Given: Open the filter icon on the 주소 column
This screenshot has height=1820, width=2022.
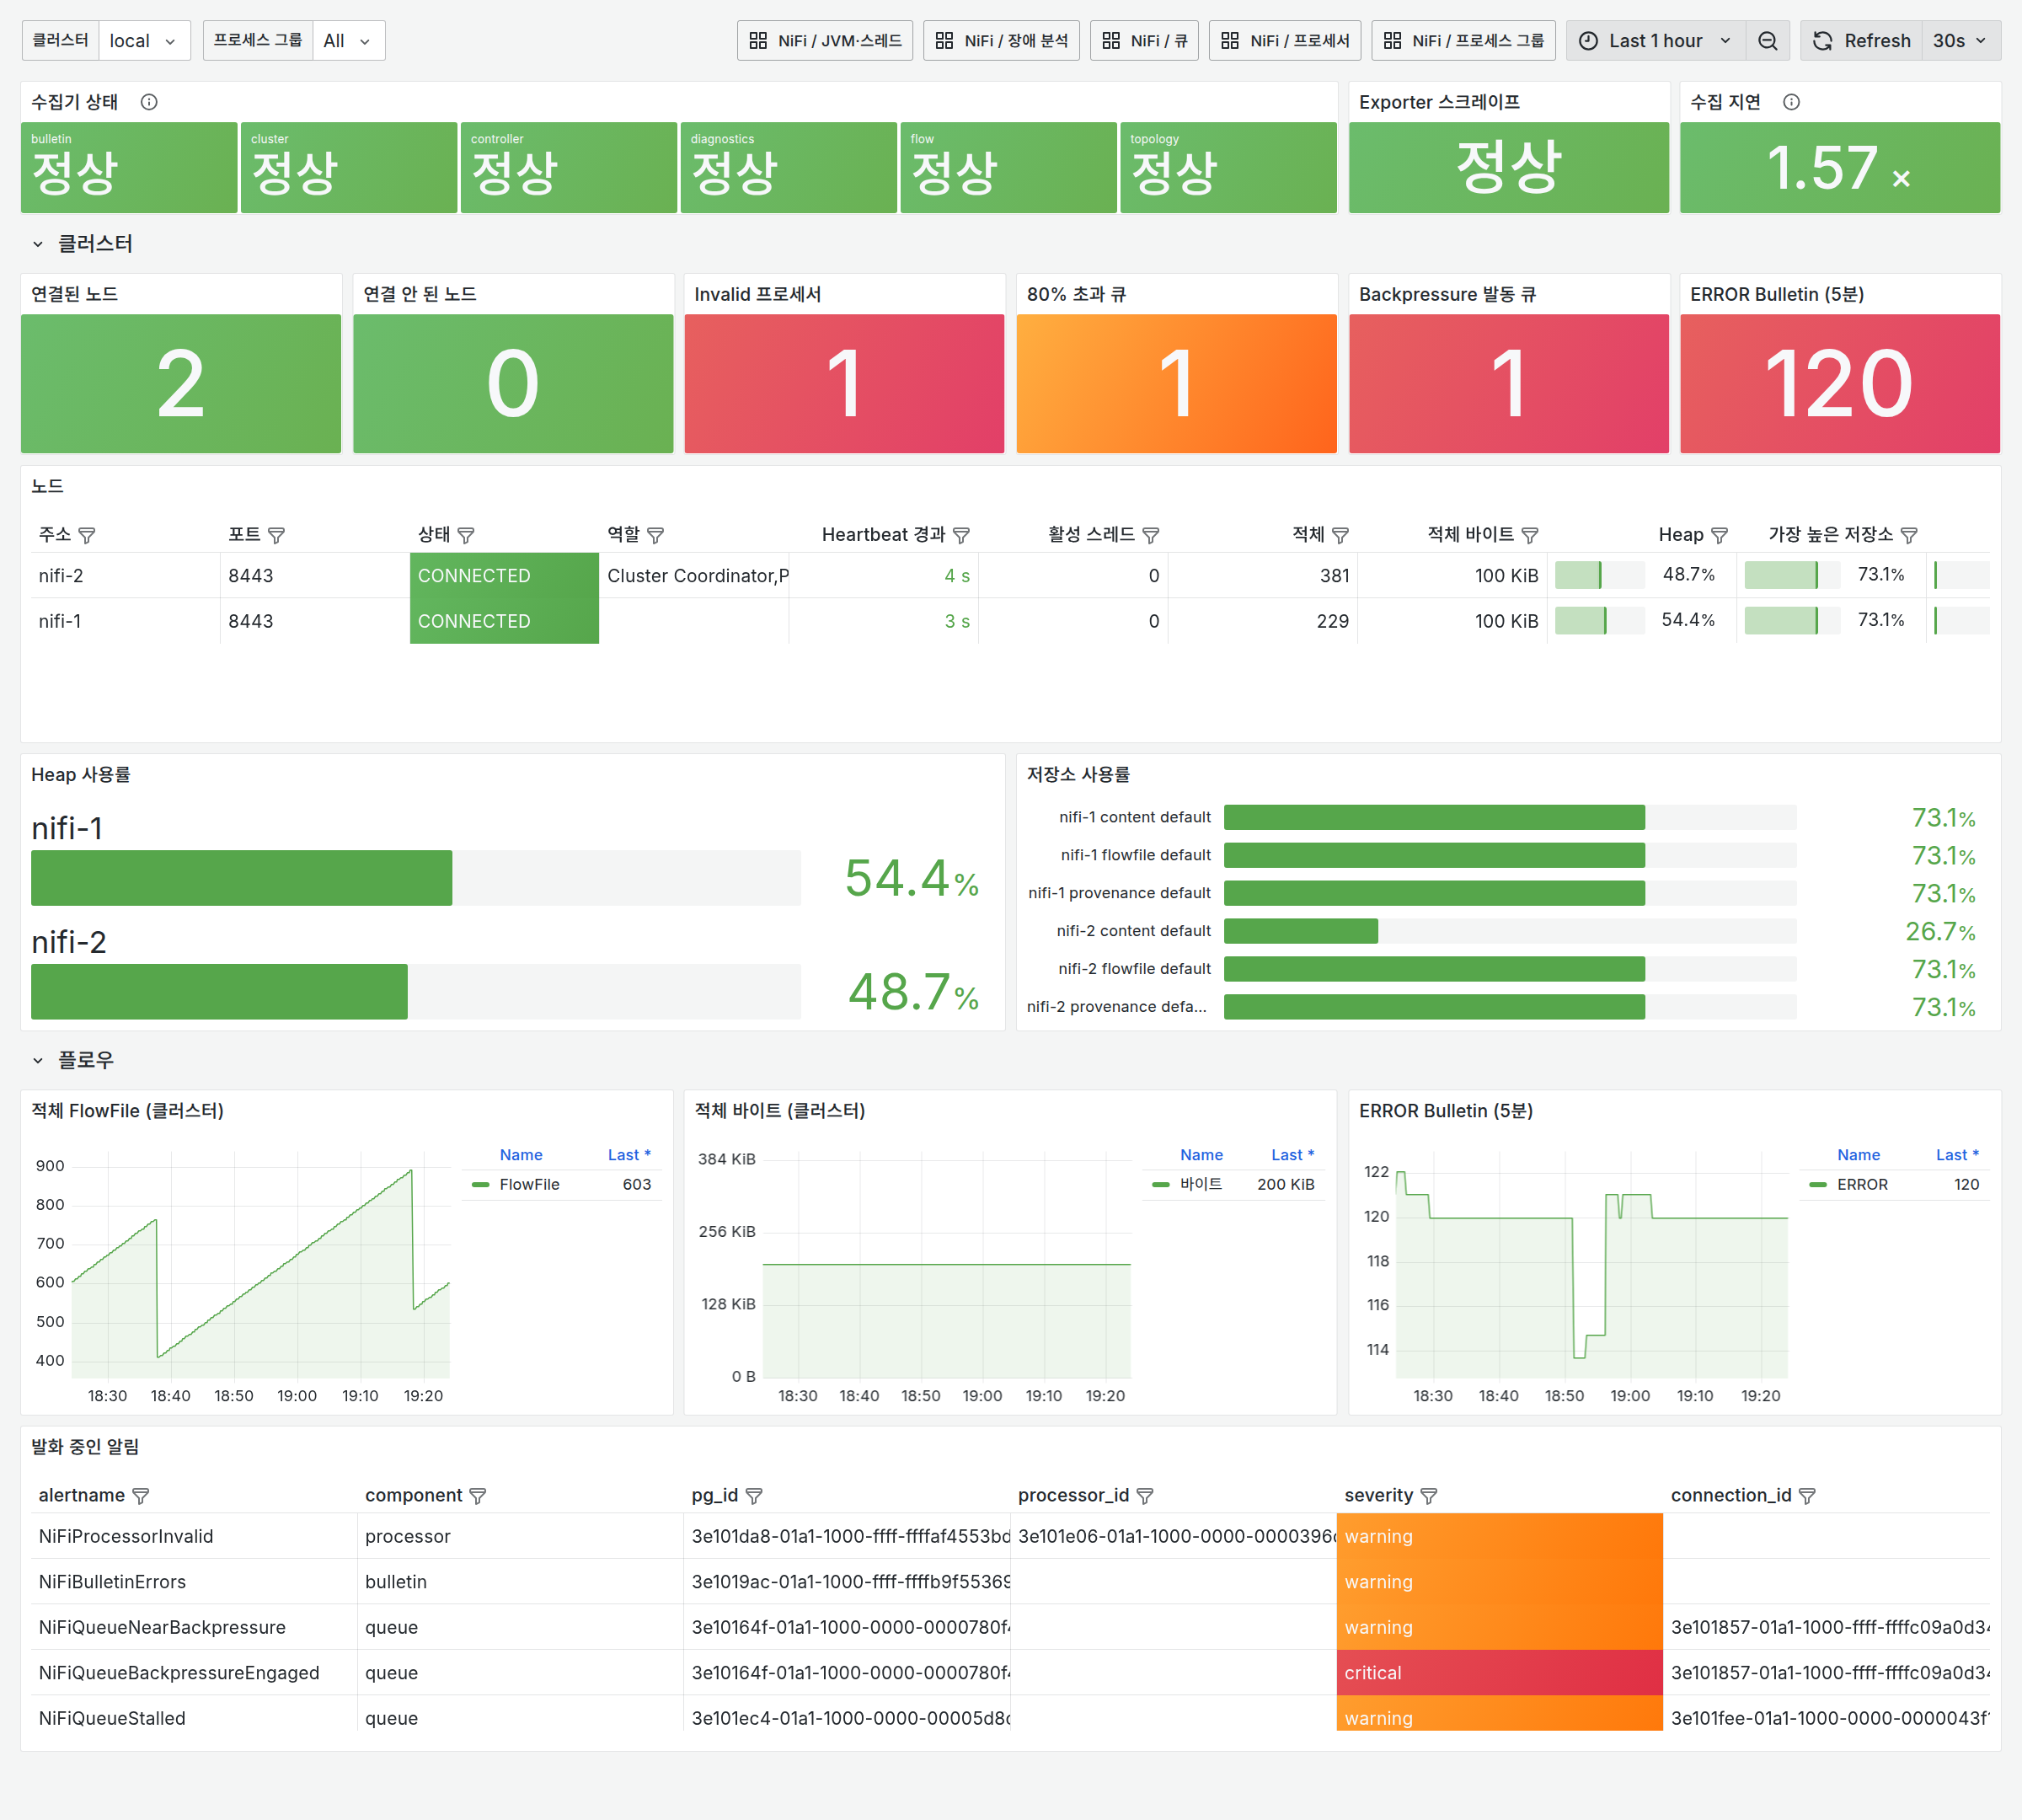Looking at the screenshot, I should [87, 535].
